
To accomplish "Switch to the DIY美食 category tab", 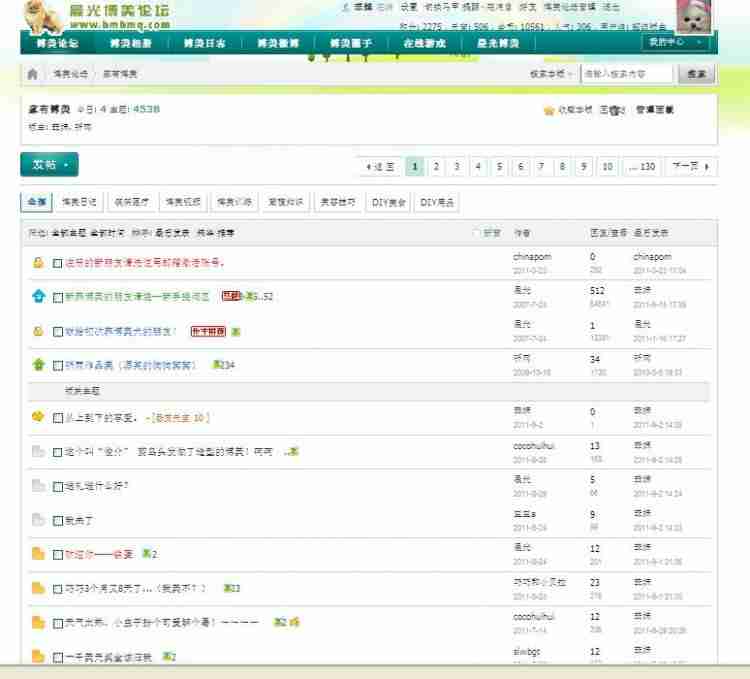I will pos(389,202).
